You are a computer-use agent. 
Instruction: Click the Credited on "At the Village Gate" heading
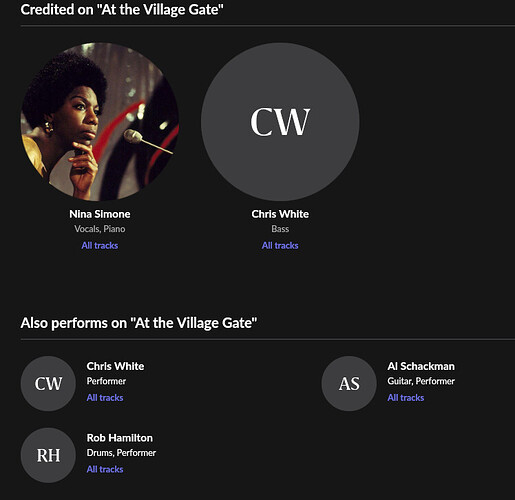(122, 9)
